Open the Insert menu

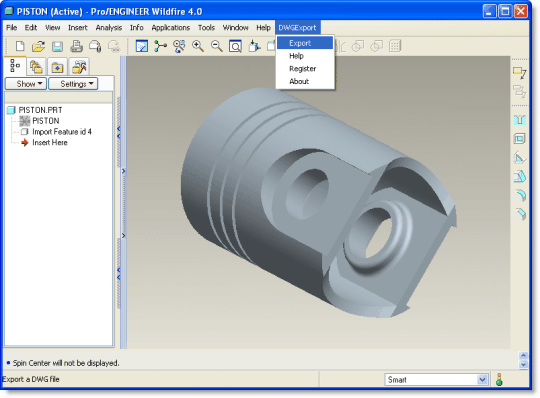(77, 28)
